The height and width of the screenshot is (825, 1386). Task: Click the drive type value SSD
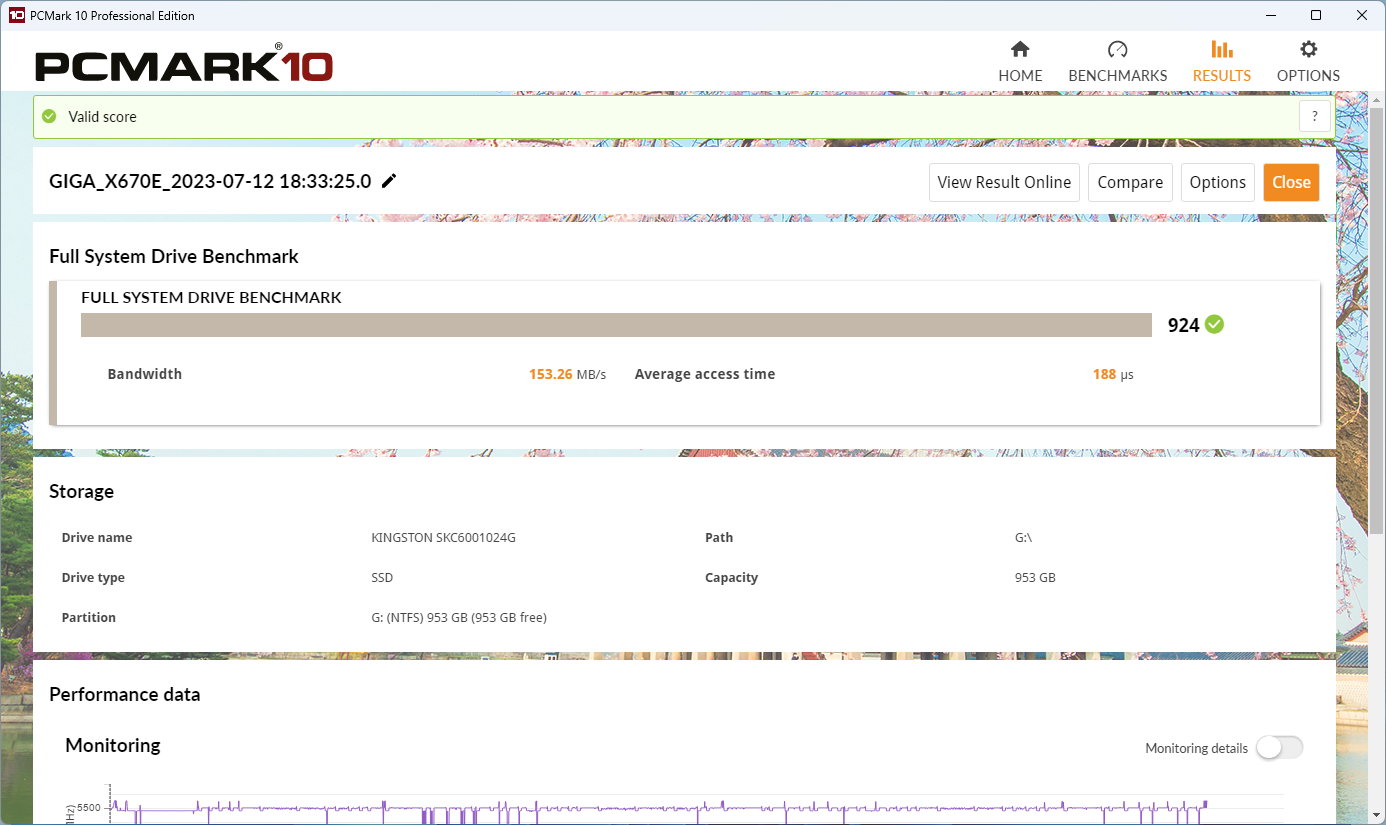[382, 577]
